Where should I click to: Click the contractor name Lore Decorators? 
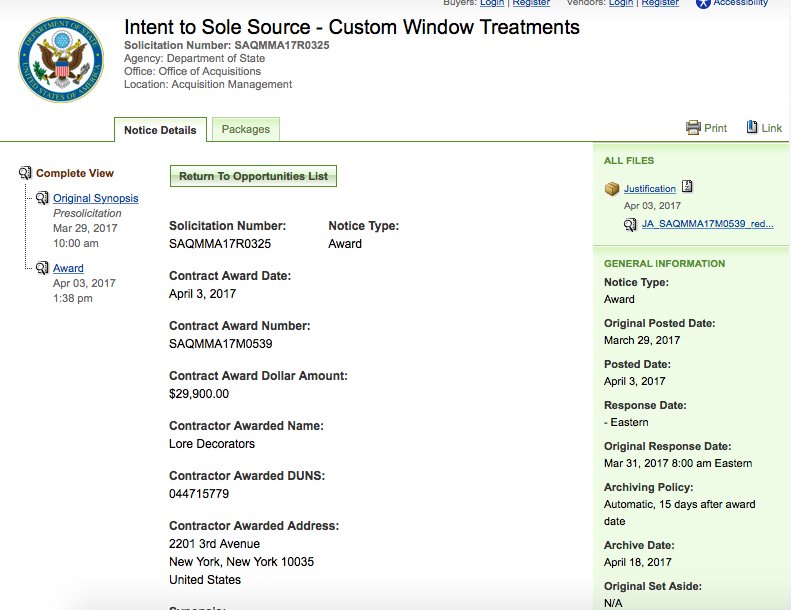point(212,443)
